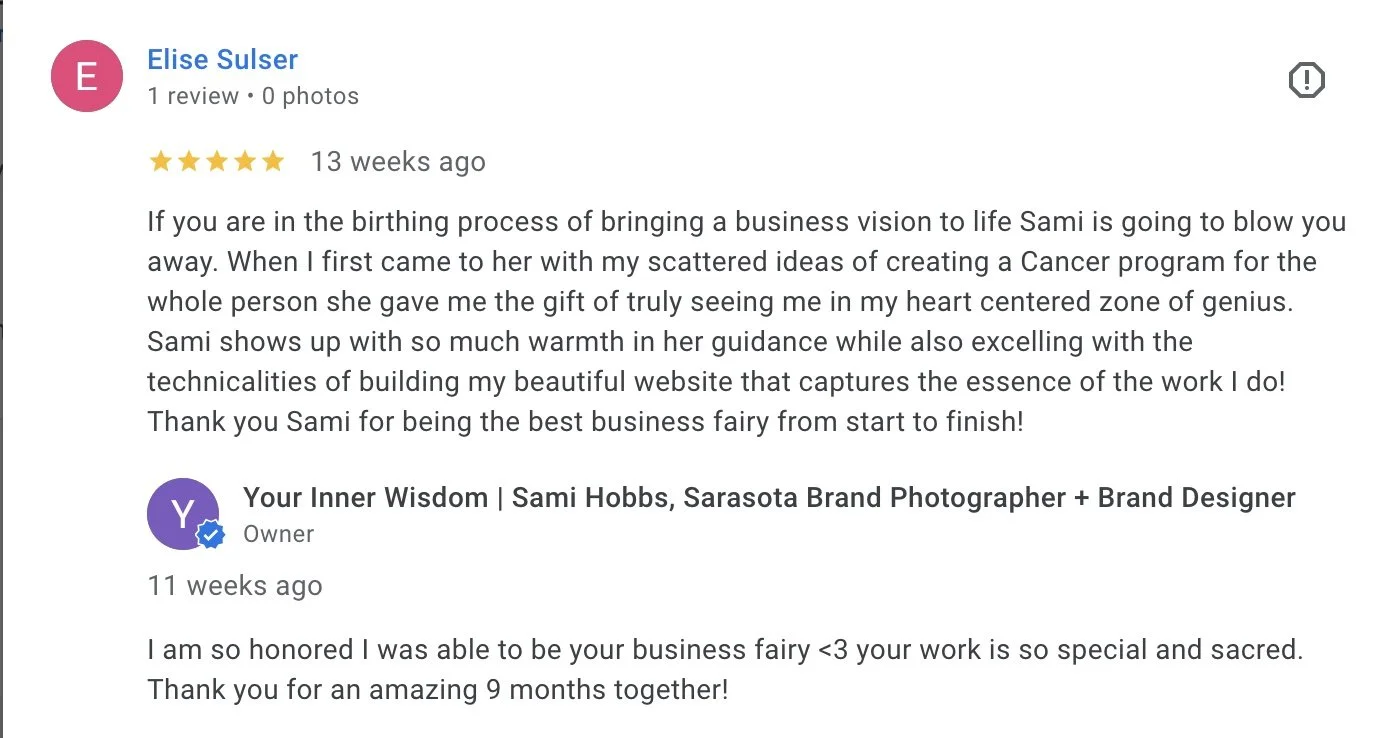Click the fifth gold rating star
This screenshot has width=1396, height=738.
pyautogui.click(x=273, y=161)
